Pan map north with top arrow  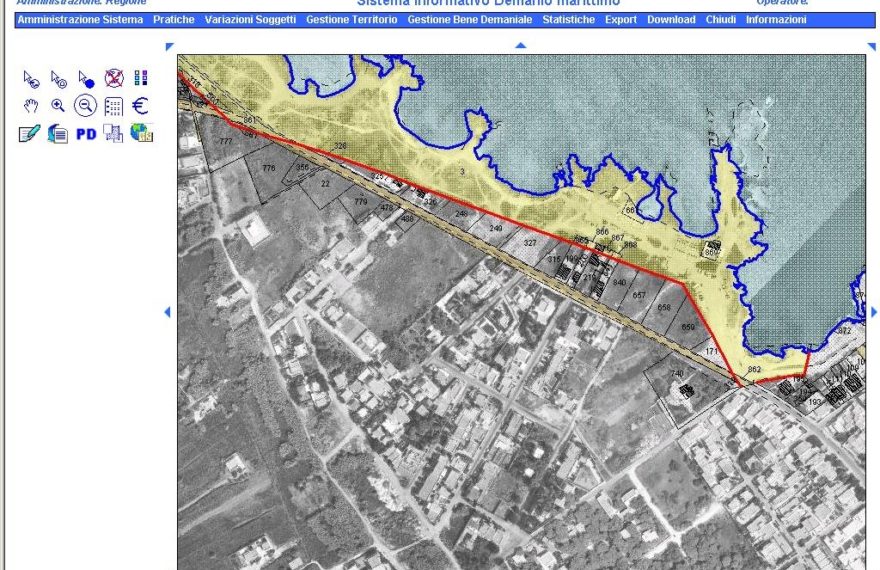(x=519, y=46)
